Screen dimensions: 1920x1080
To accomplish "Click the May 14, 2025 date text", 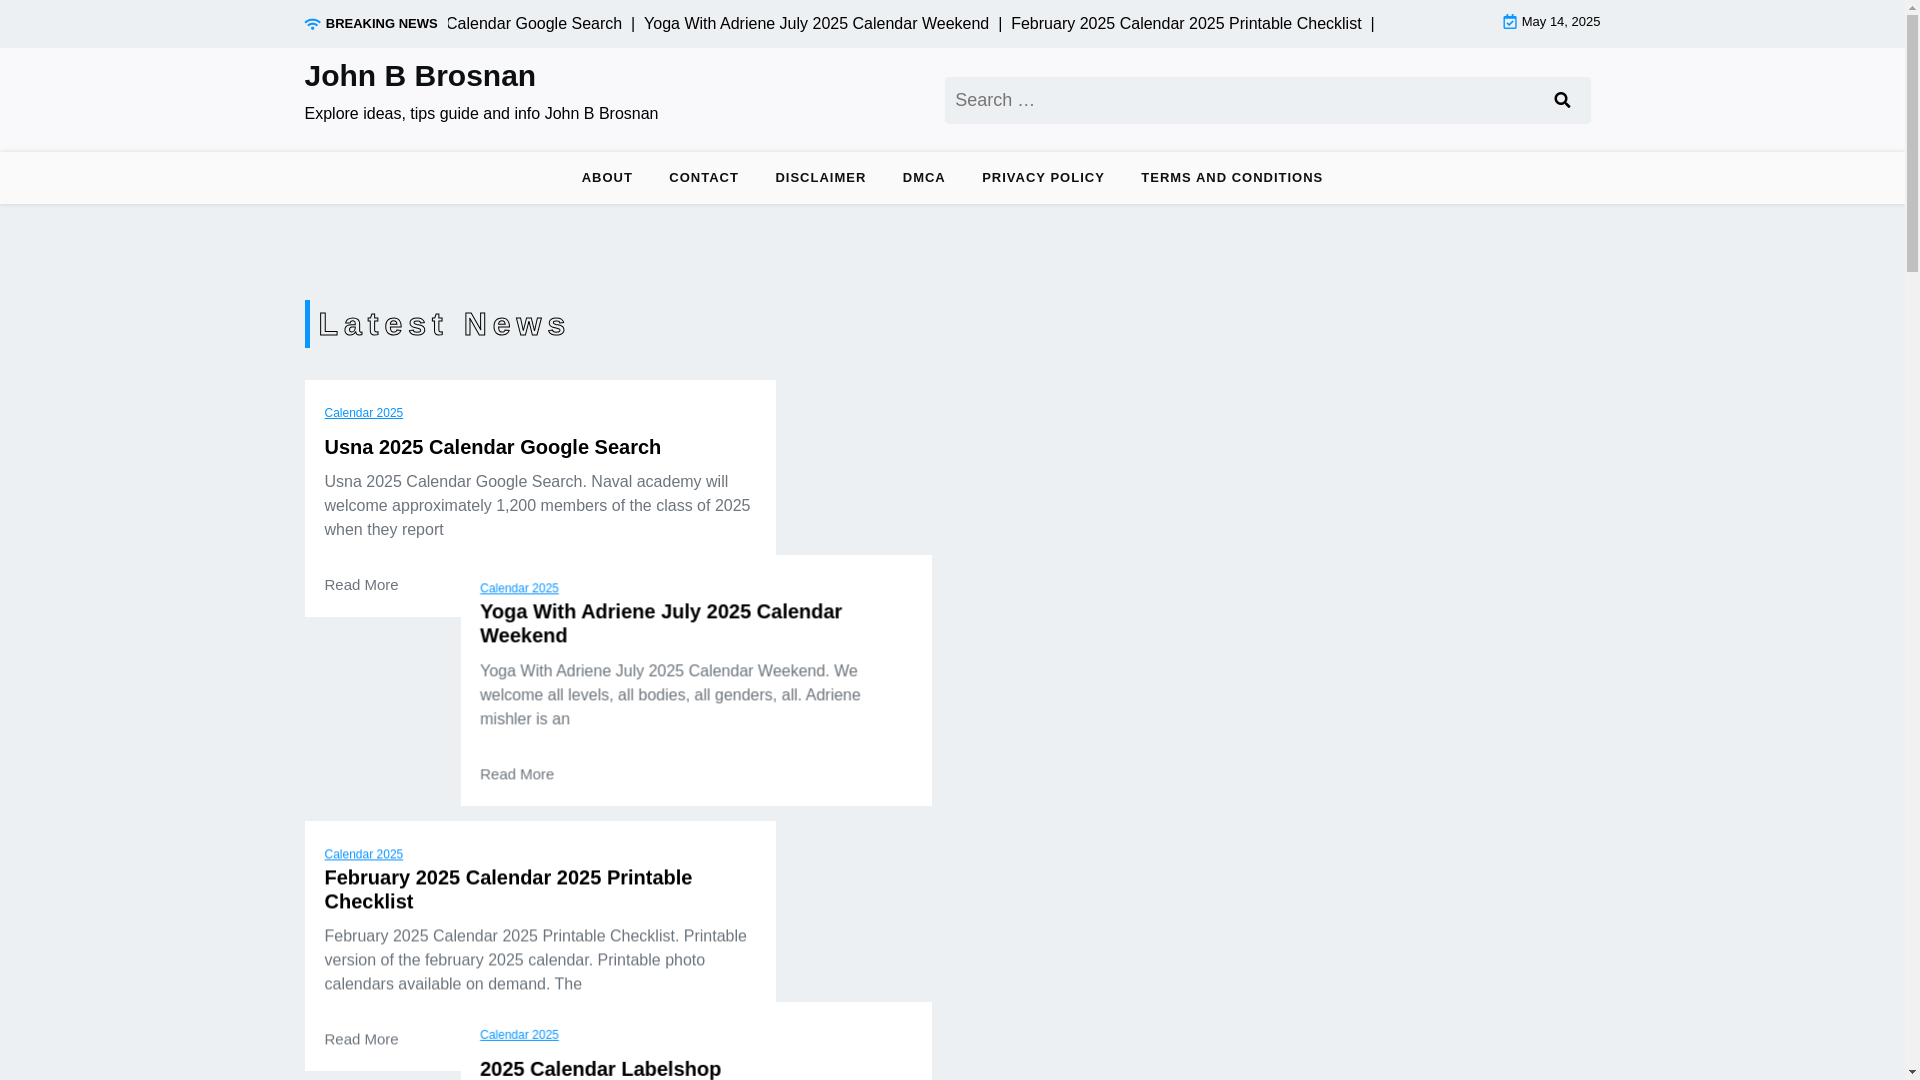I will coord(1560,22).
